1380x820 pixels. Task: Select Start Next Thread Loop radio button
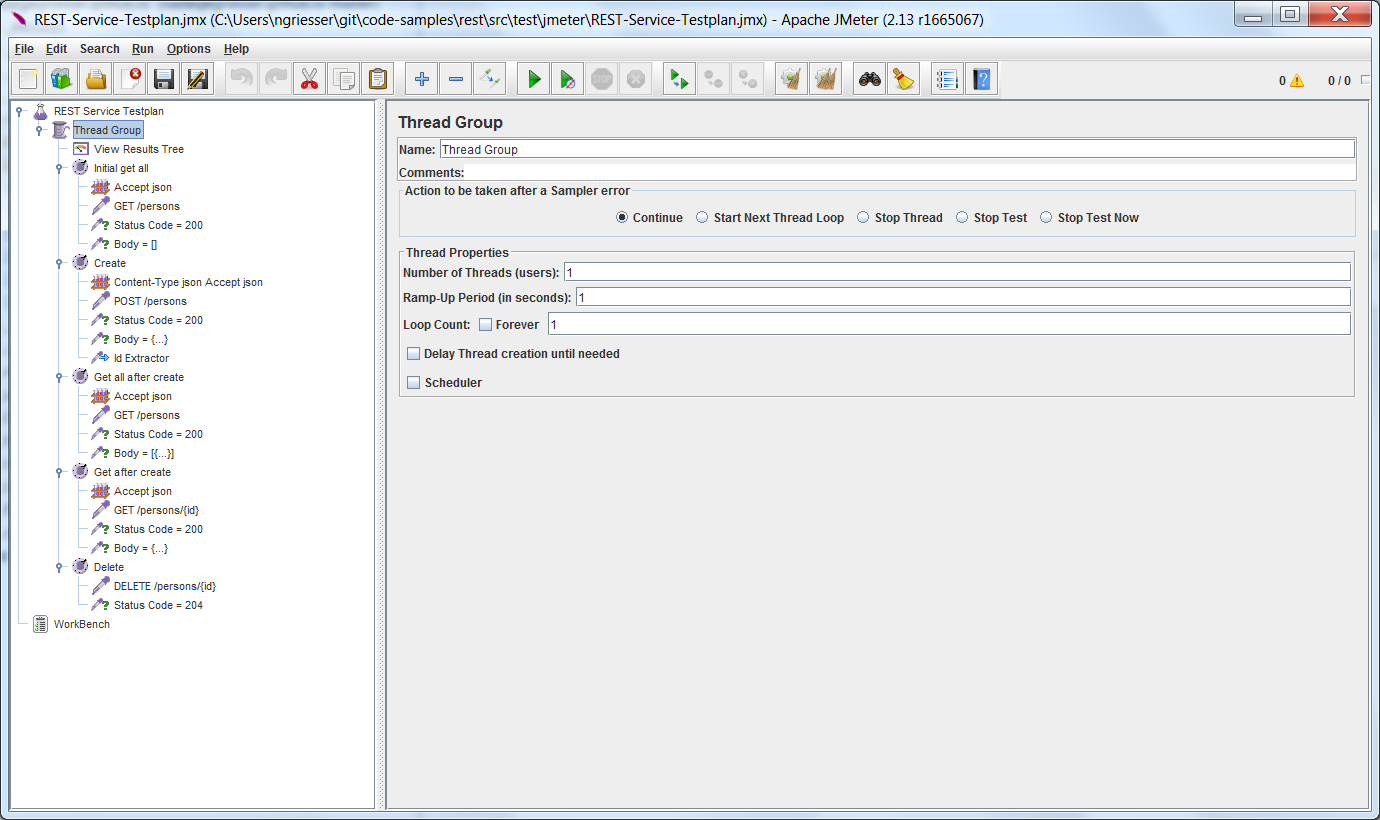point(702,217)
